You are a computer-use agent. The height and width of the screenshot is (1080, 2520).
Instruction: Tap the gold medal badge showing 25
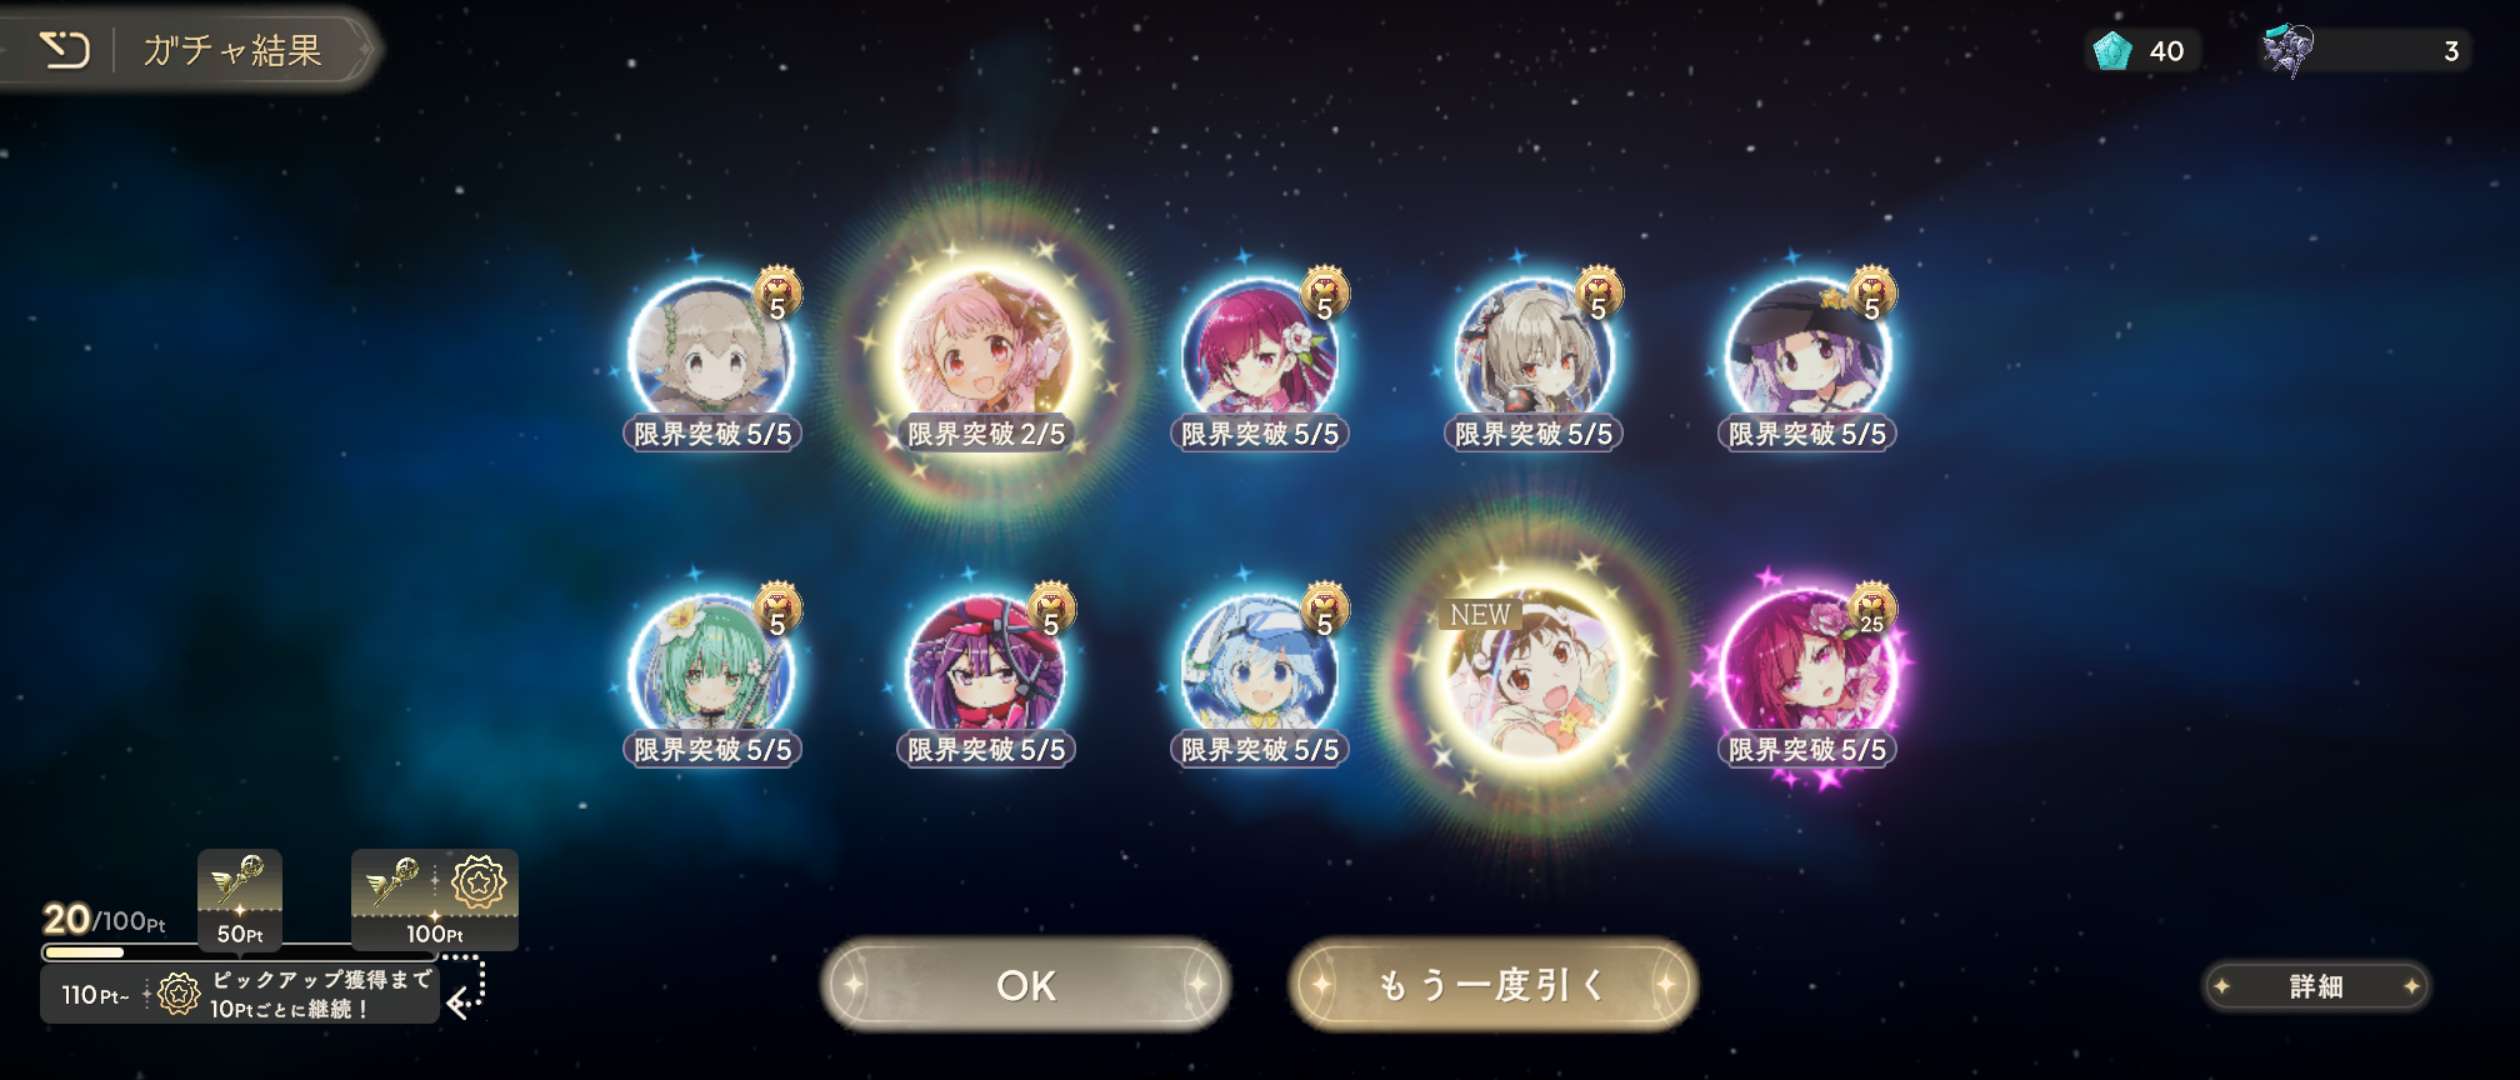coord(1871,609)
